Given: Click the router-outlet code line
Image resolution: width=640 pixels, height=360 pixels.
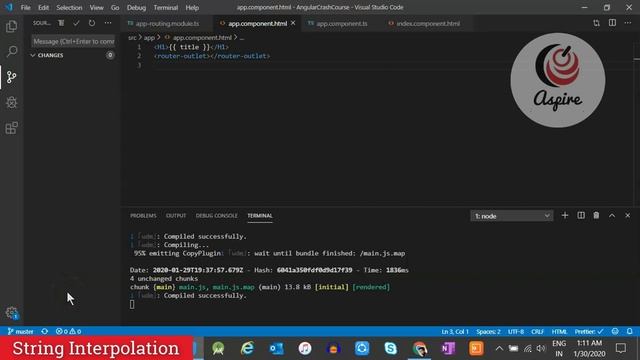Looking at the screenshot, I should coord(212,56).
